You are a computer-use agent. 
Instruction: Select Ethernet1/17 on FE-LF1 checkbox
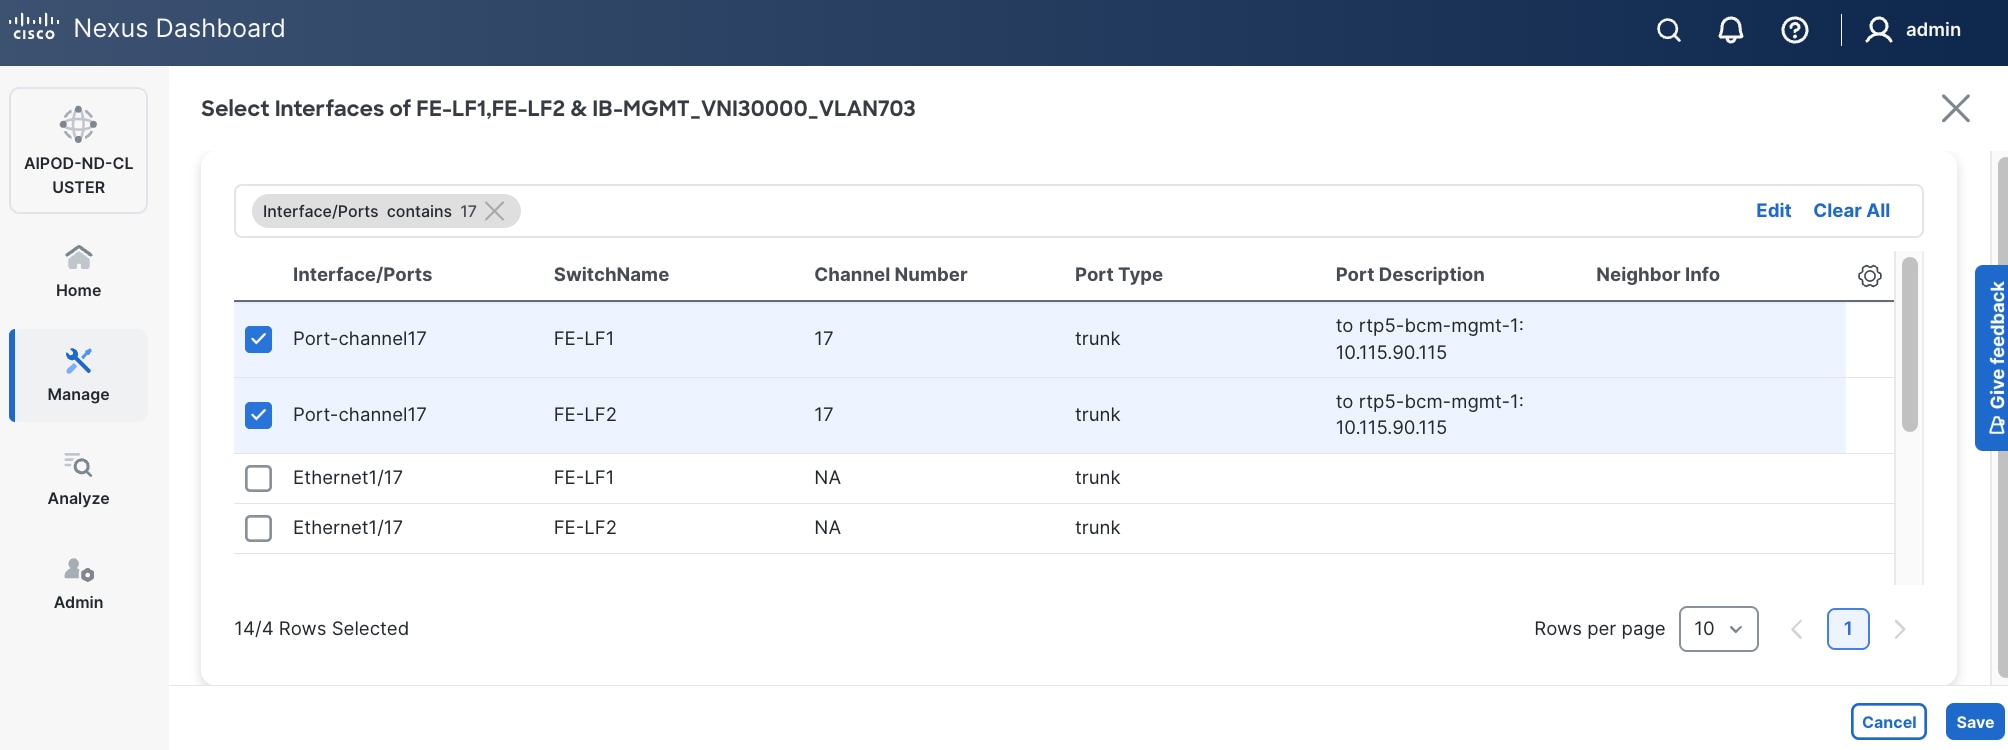[258, 478]
